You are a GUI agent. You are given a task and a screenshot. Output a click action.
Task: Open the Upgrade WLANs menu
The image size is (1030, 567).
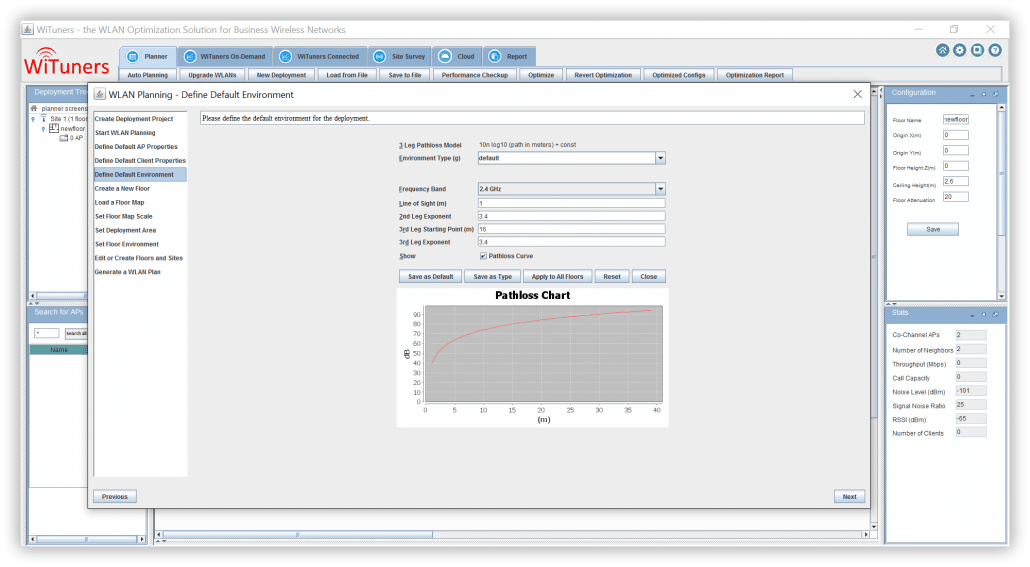click(212, 75)
